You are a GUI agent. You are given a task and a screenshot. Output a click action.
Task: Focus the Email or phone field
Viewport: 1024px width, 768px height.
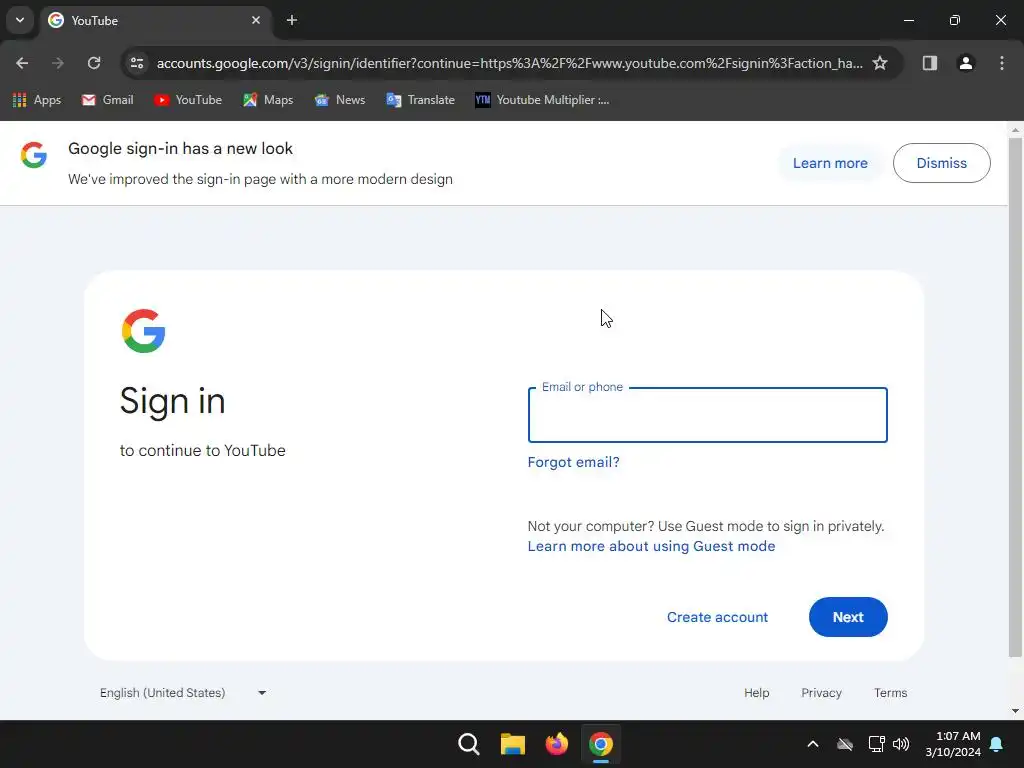click(x=707, y=415)
